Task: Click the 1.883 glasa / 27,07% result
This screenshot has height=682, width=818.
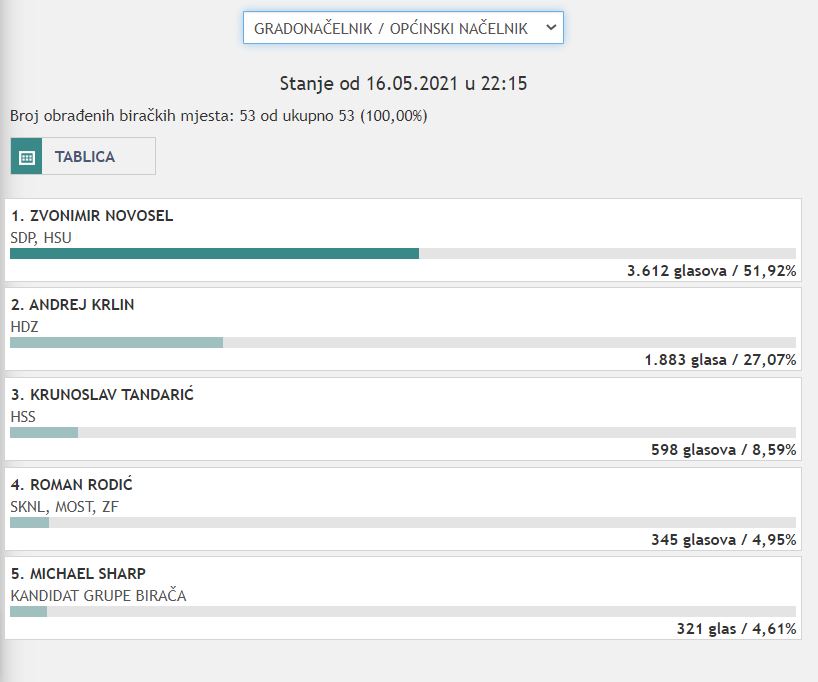Action: point(720,360)
